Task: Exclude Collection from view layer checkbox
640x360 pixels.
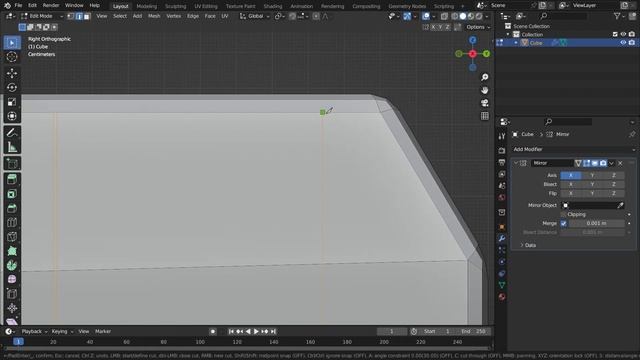Action: click(615, 34)
